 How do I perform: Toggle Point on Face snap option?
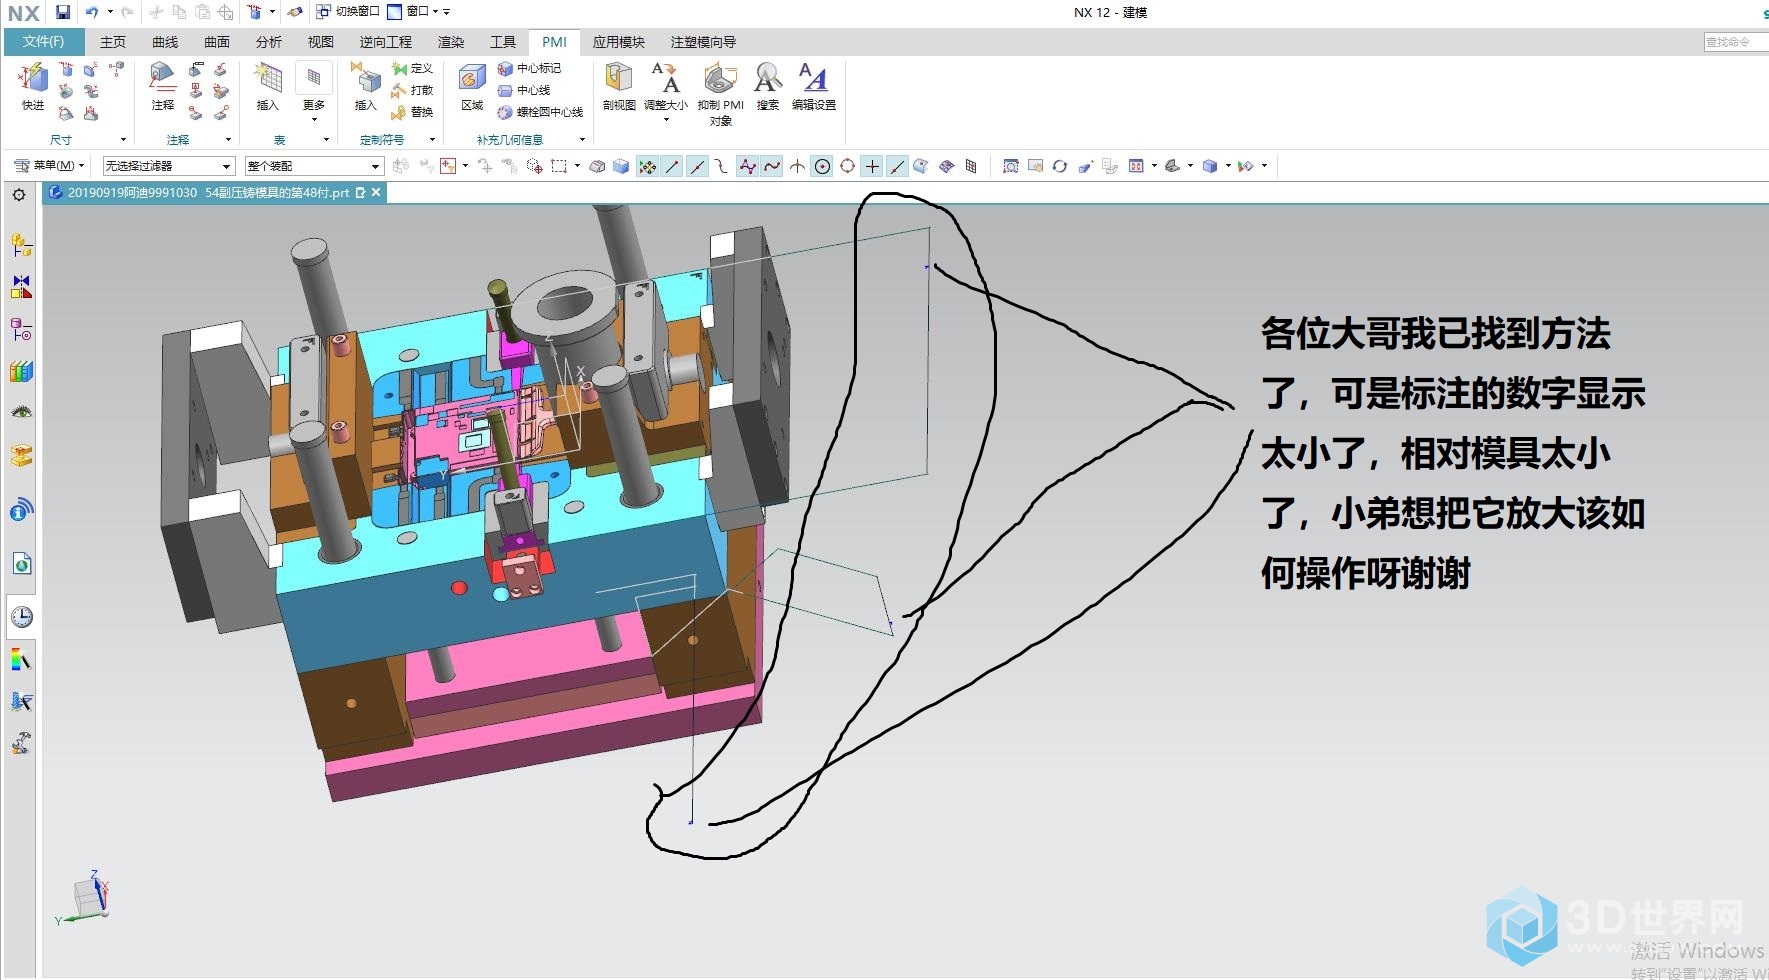[x=921, y=166]
